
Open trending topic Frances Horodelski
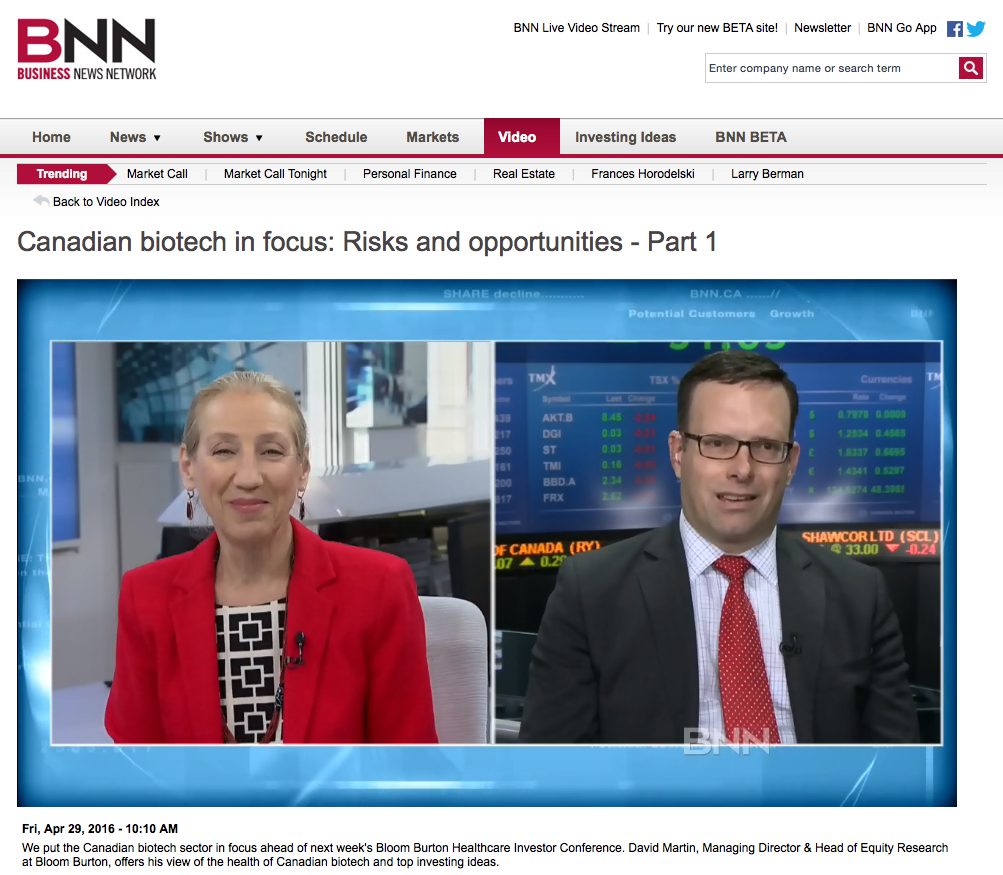coord(642,174)
